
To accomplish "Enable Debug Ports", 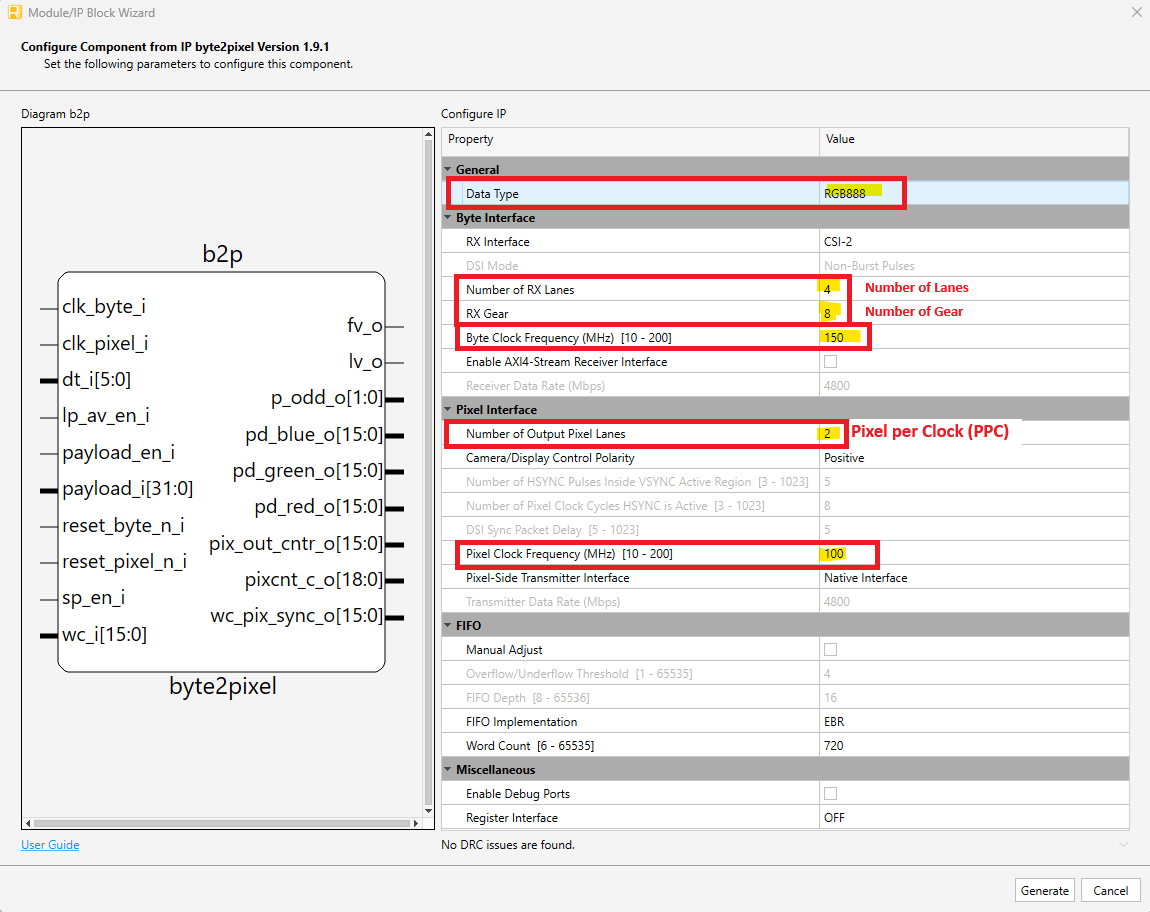I will click(831, 793).
